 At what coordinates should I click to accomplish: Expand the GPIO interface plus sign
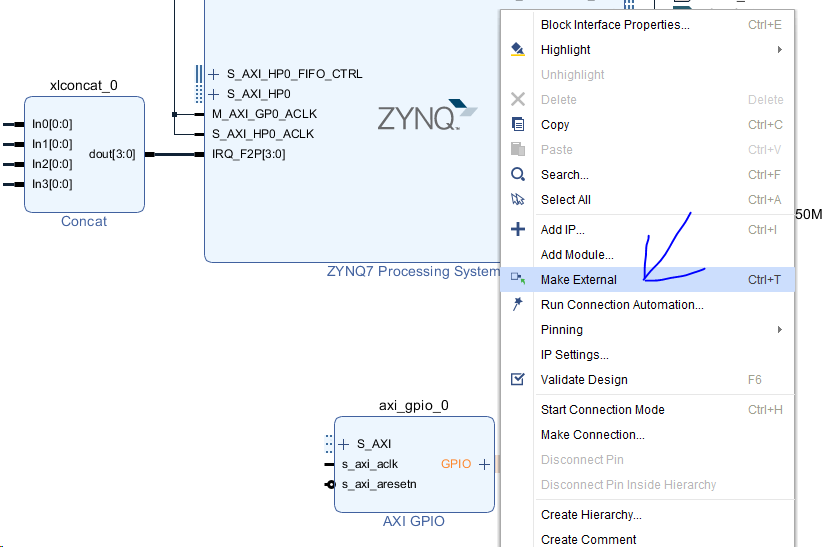(484, 464)
